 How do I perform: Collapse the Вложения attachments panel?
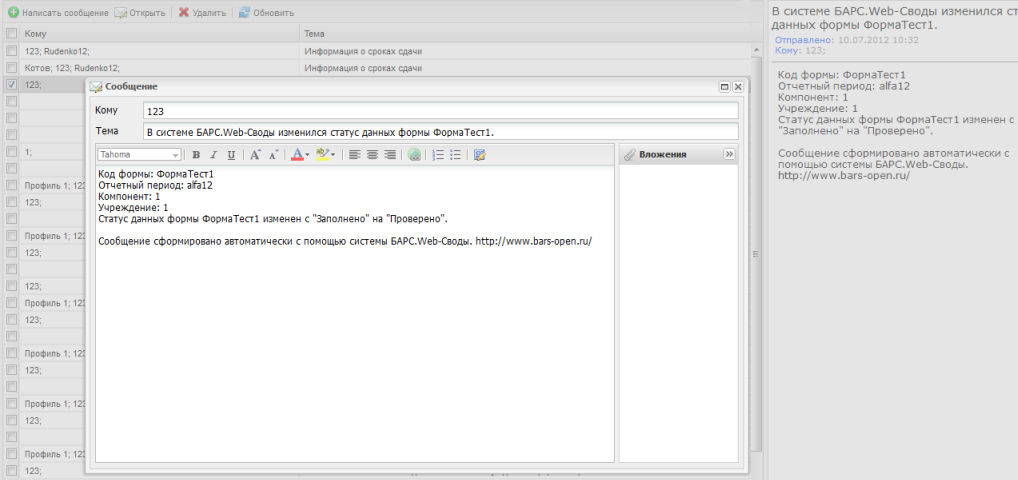(x=729, y=155)
